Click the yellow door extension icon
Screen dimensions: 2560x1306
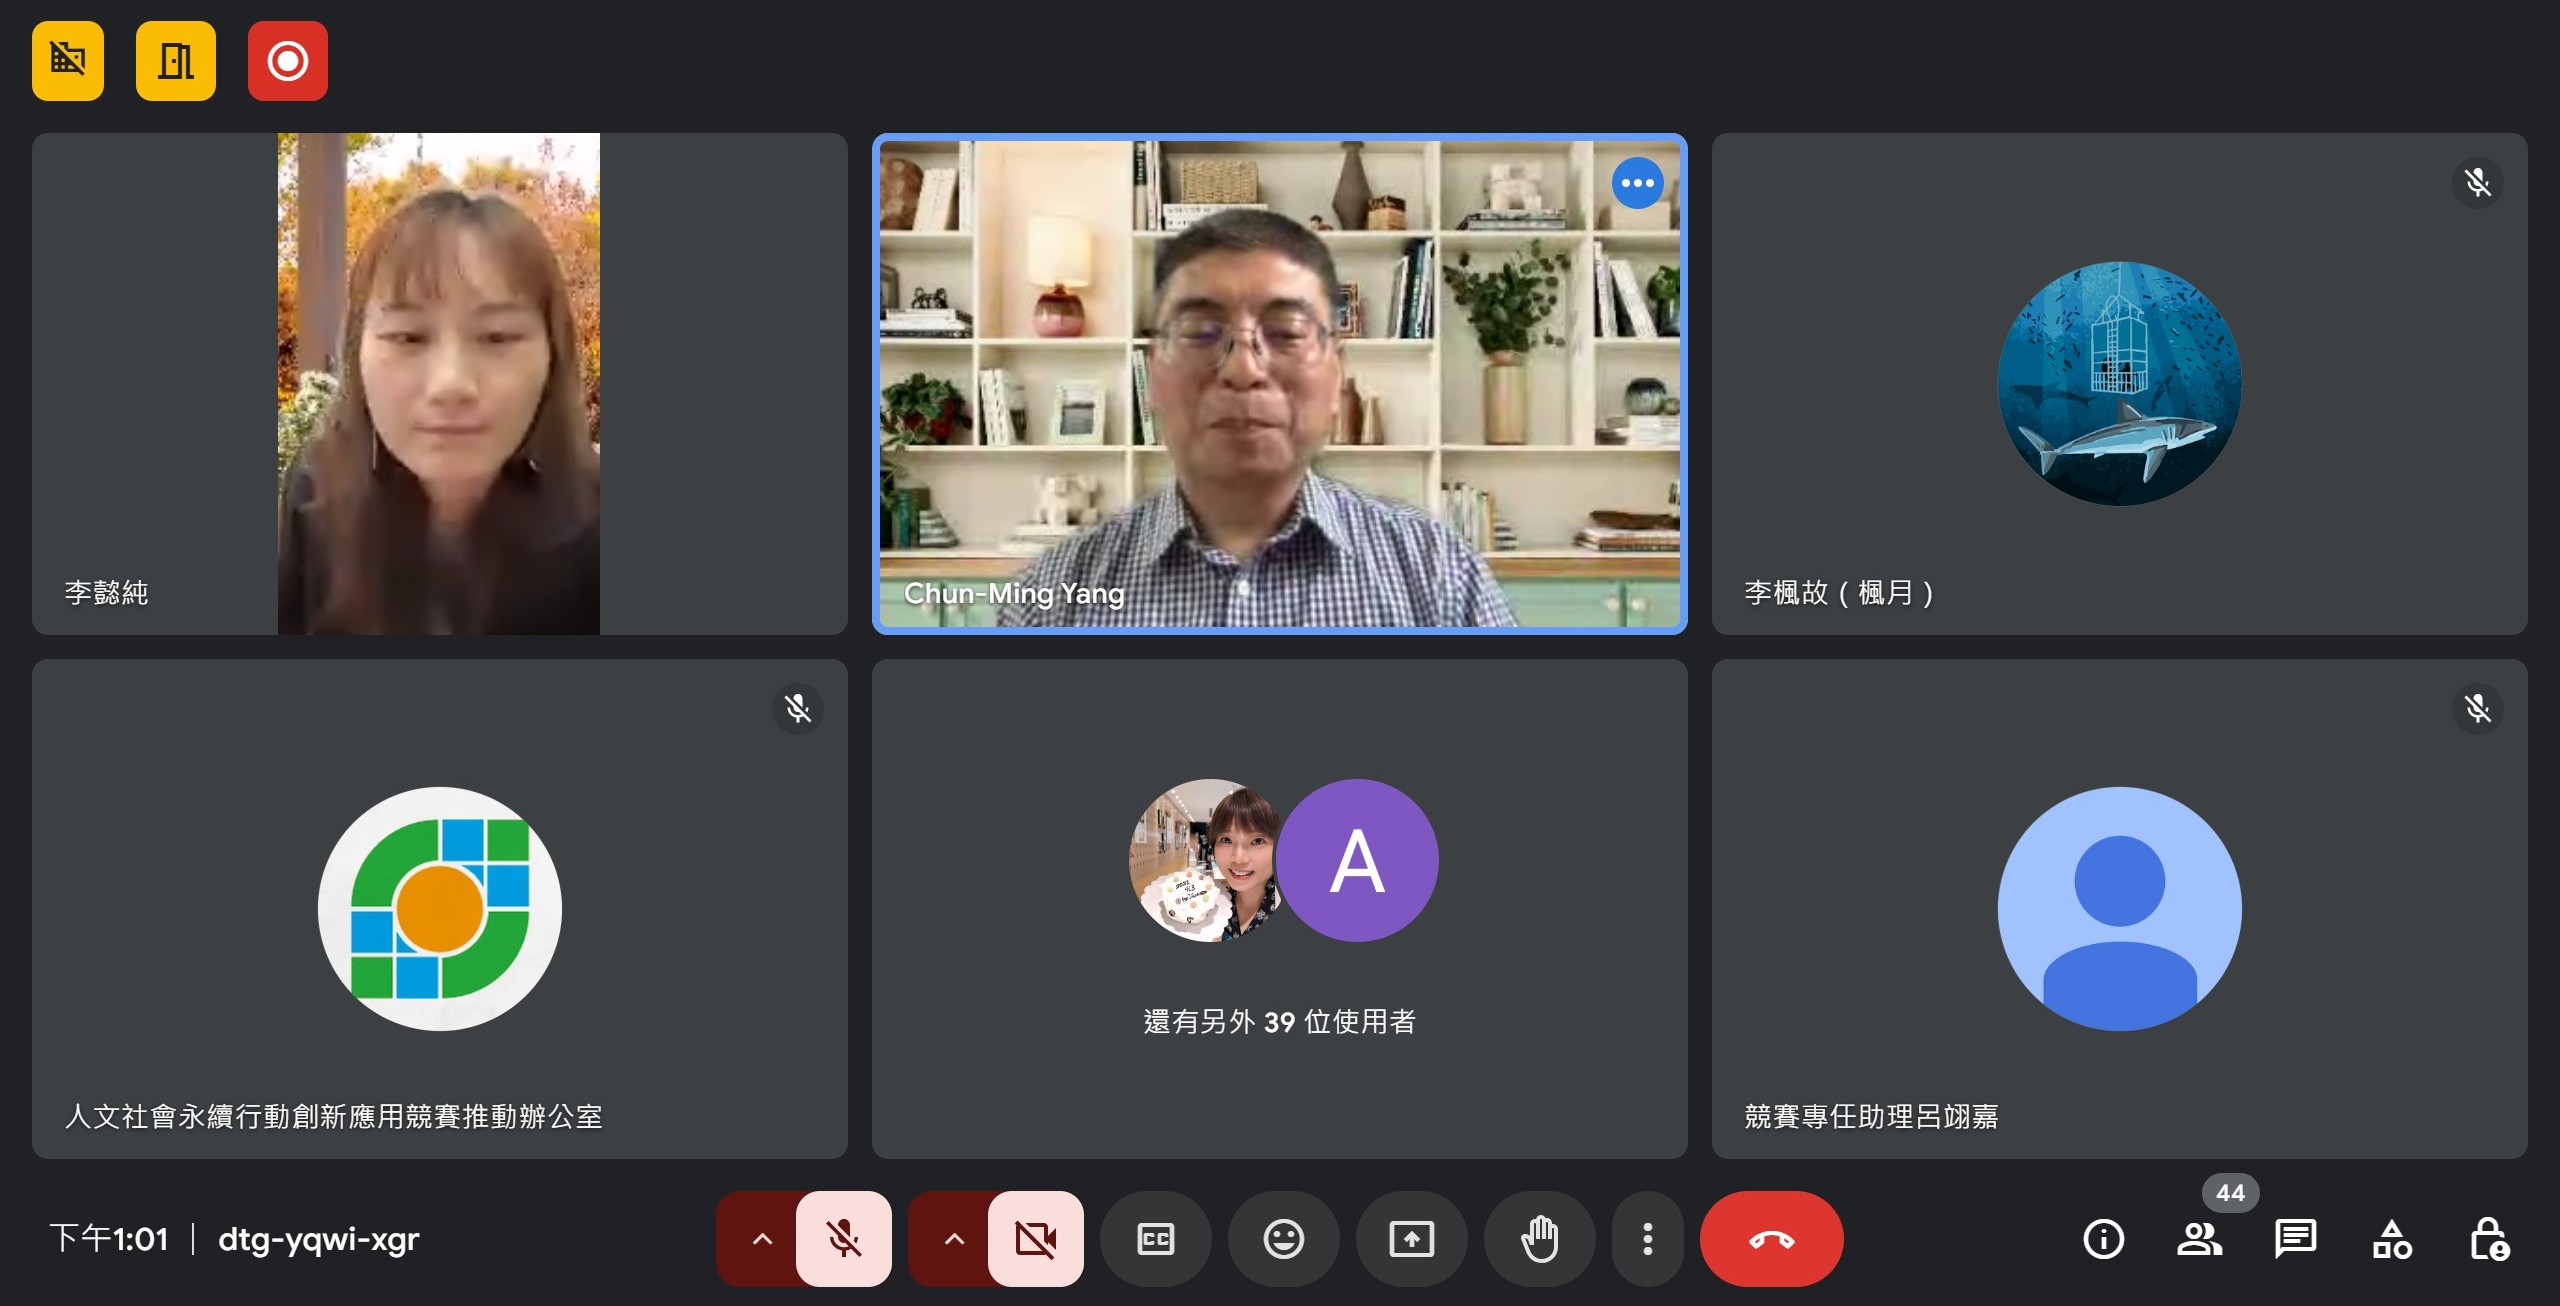point(175,61)
